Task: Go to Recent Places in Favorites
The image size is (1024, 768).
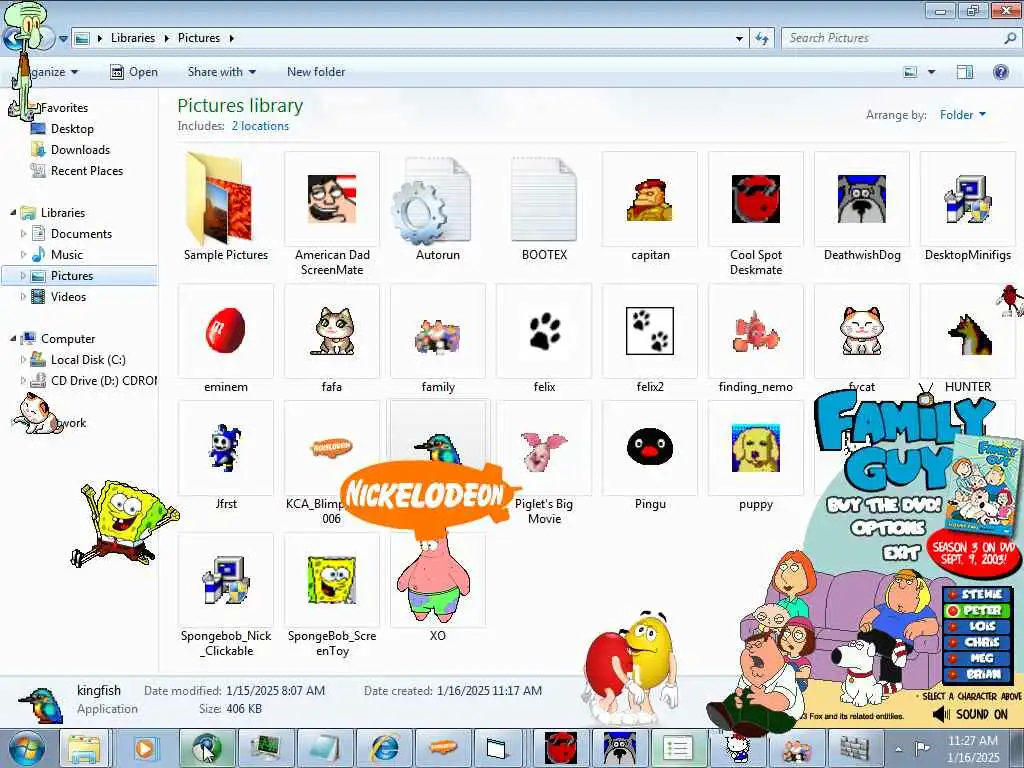Action: pos(86,170)
